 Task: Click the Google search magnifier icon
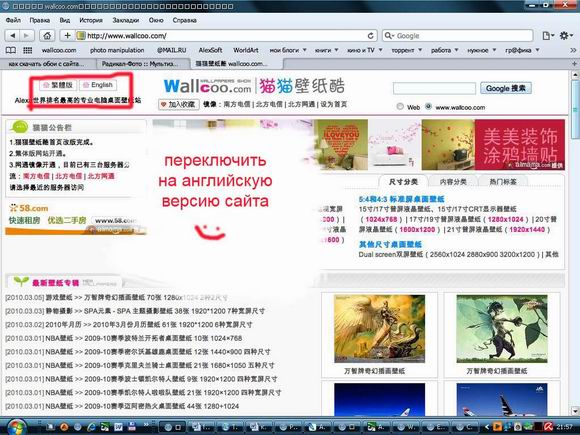coord(389,36)
